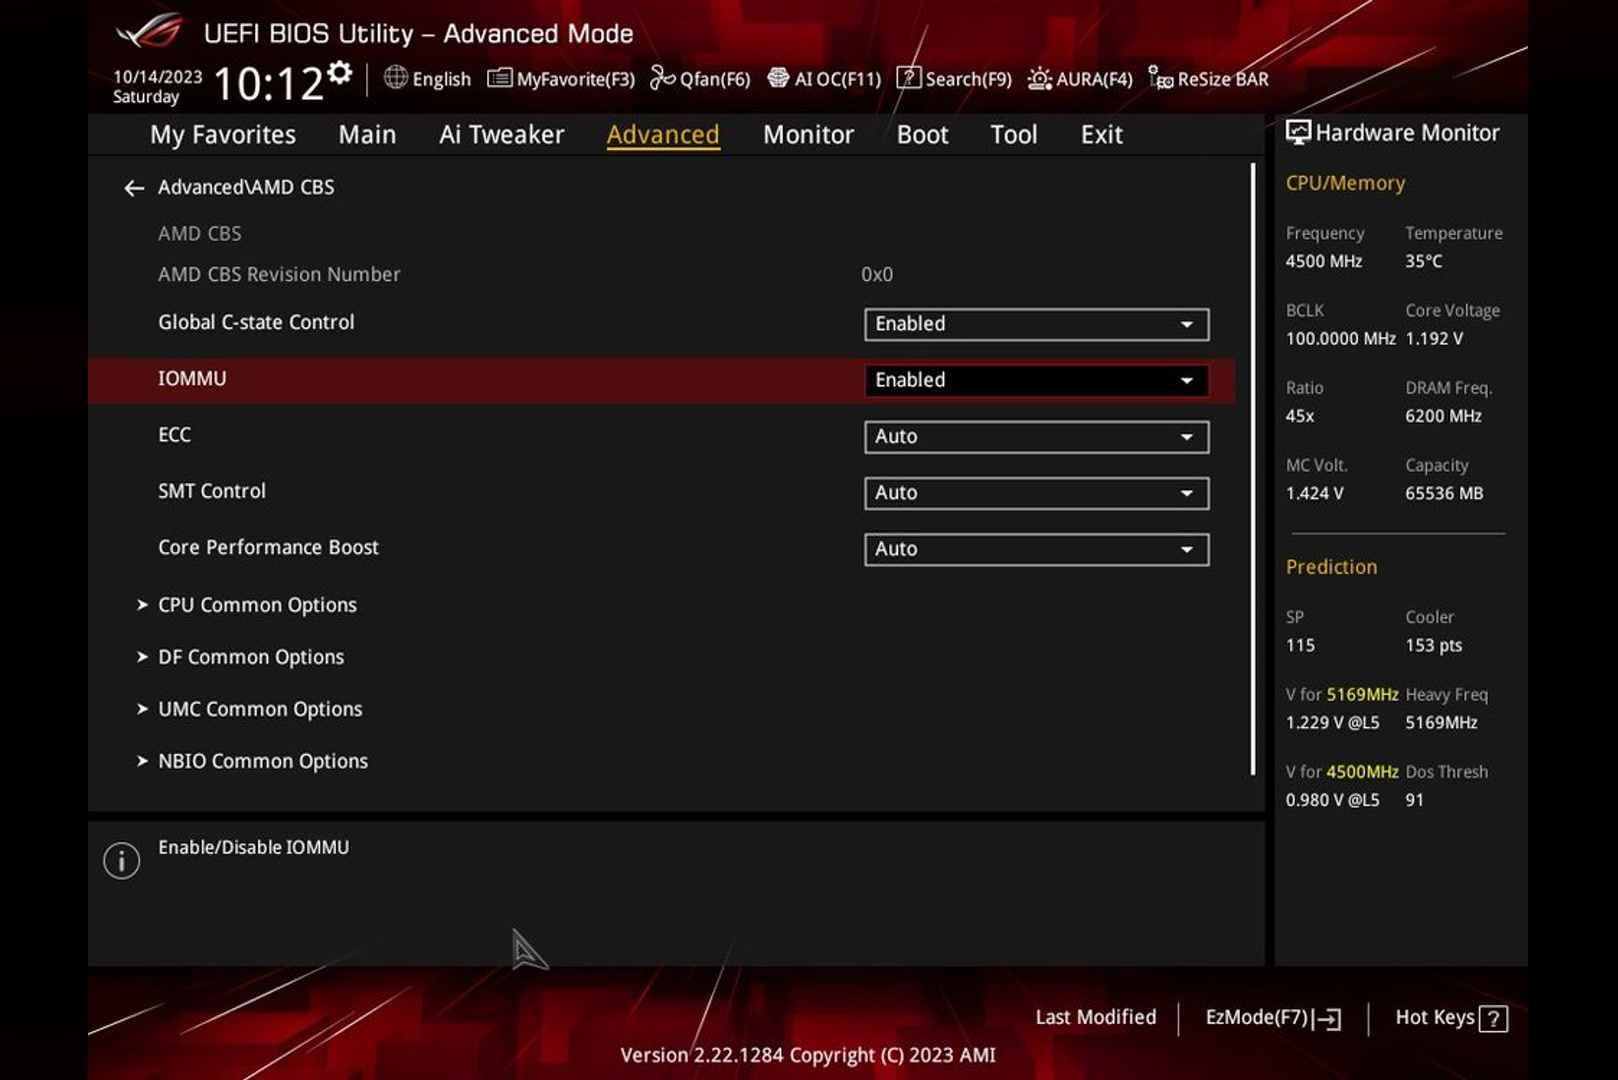This screenshot has width=1618, height=1080.
Task: Expand NBIO Common Options
Action: tap(263, 761)
